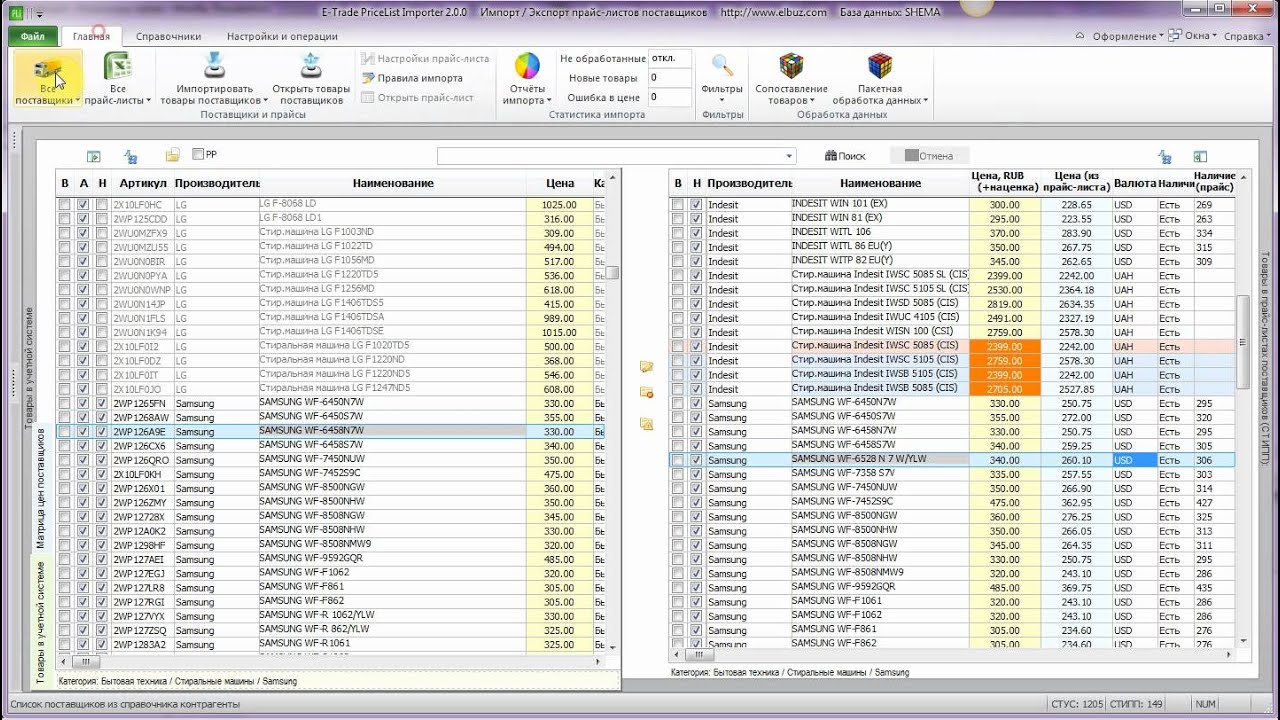The height and width of the screenshot is (720, 1280).
Task: Open the Файл tab
Action: [32, 36]
